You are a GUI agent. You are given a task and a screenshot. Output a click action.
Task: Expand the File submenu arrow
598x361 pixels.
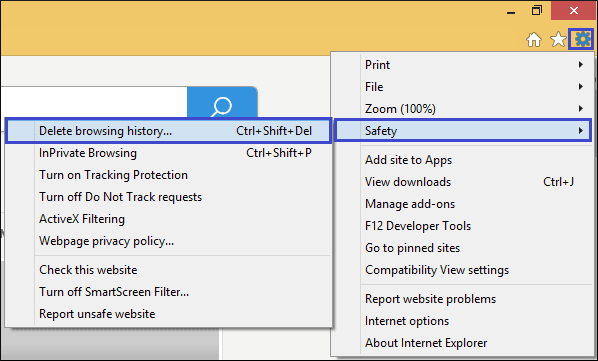[580, 87]
